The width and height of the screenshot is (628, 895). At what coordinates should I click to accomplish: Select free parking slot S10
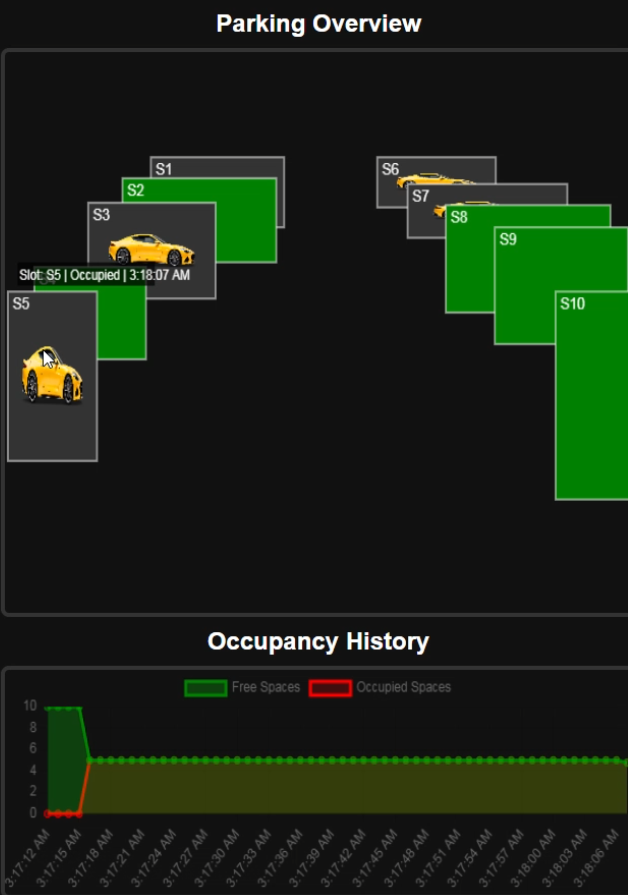(591, 395)
